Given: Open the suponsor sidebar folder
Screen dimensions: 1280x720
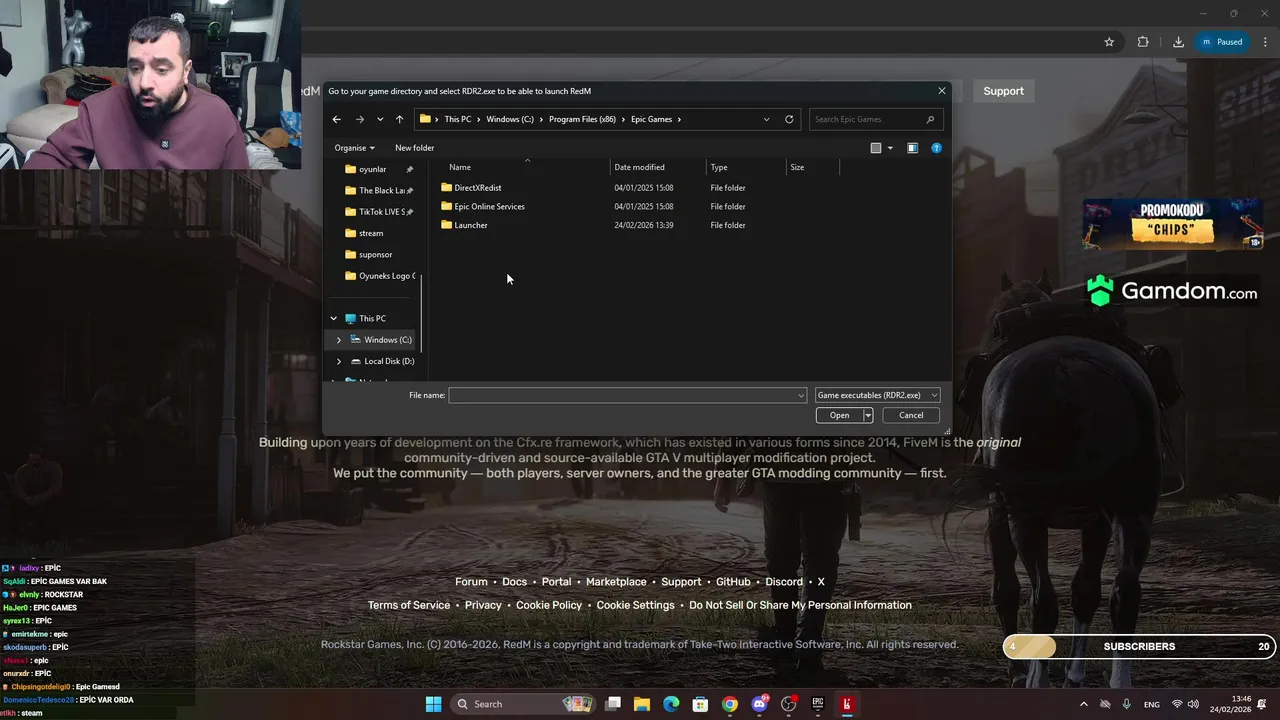Looking at the screenshot, I should point(375,254).
